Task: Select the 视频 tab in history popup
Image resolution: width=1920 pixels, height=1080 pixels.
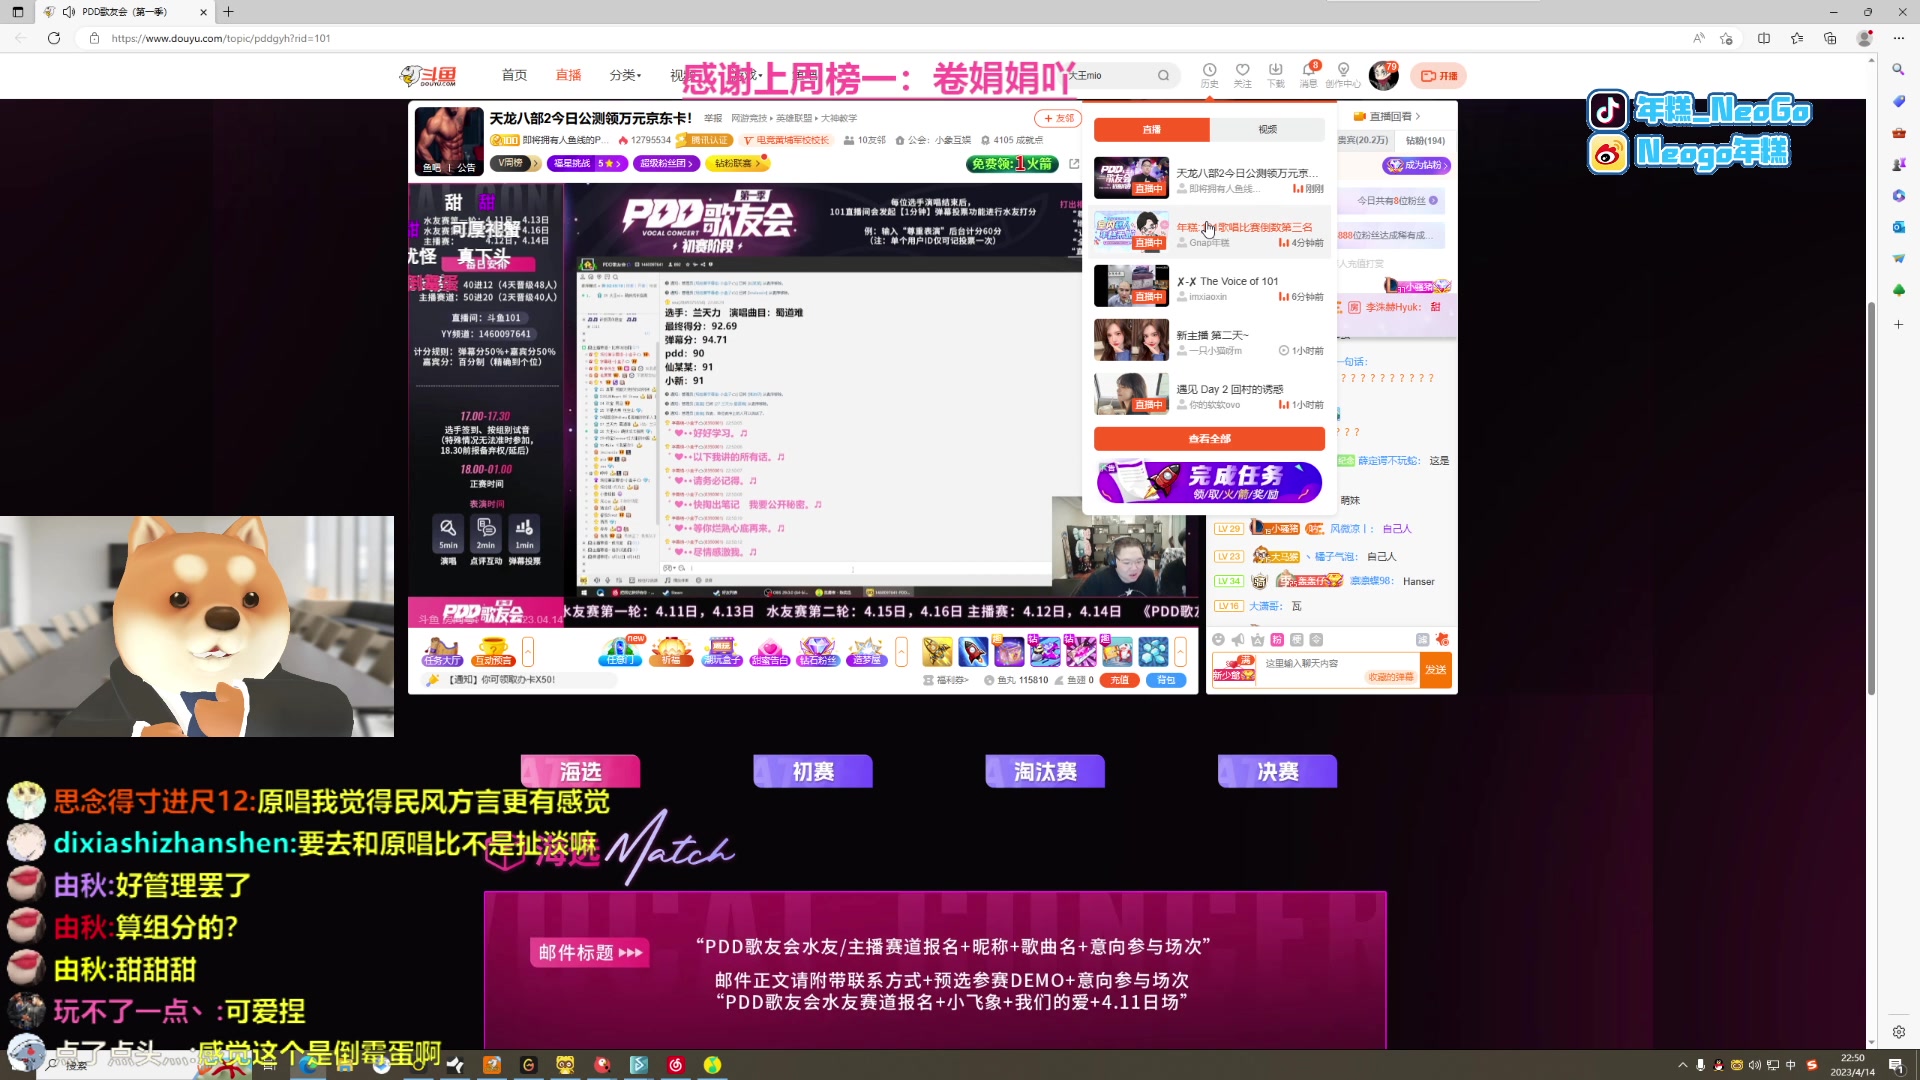Action: point(1267,130)
